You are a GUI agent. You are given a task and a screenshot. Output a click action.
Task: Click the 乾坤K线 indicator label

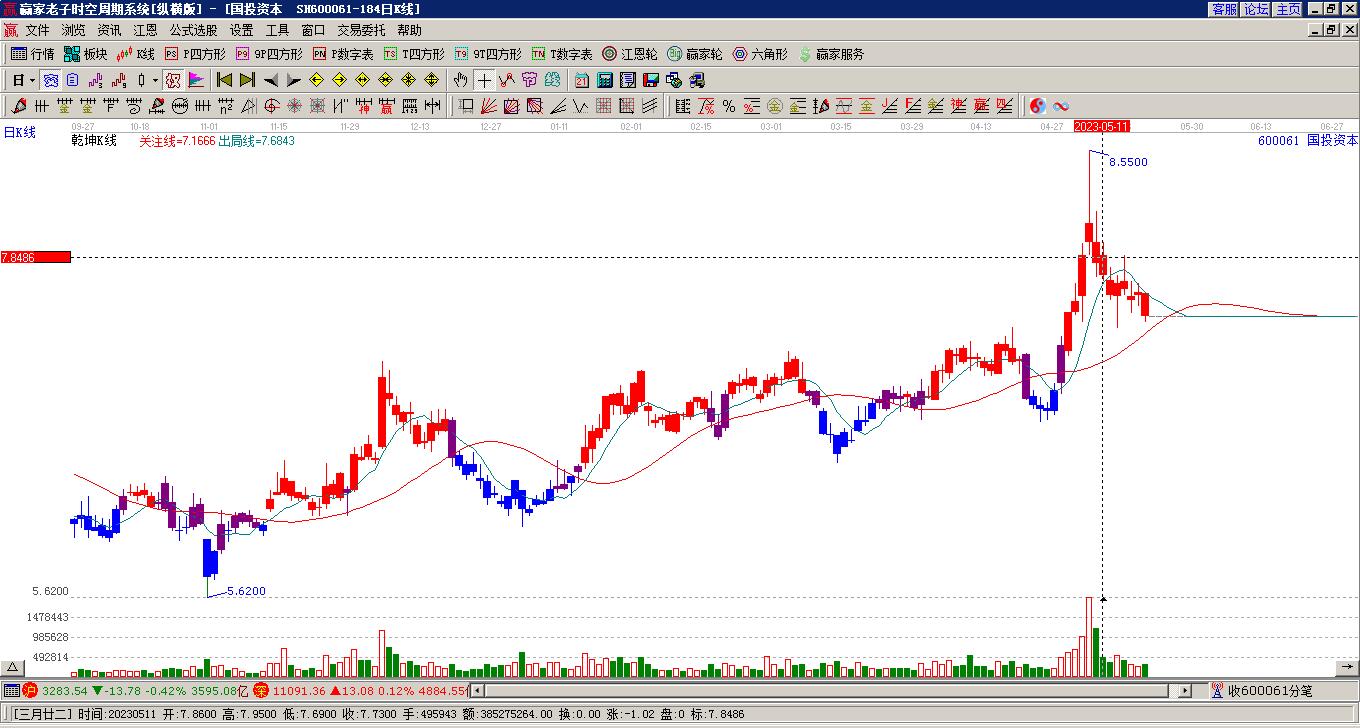pos(94,141)
